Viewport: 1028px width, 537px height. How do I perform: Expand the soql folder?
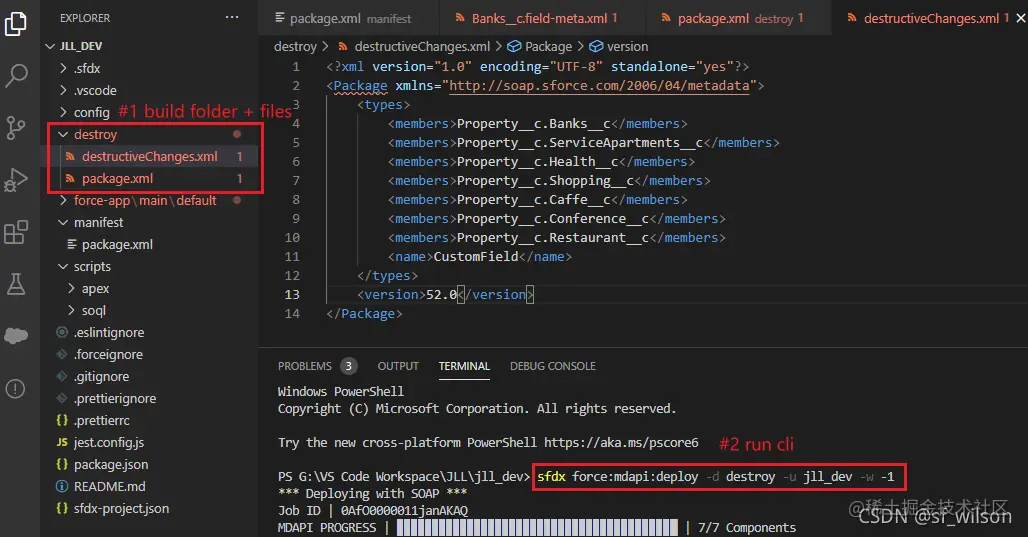coord(71,310)
